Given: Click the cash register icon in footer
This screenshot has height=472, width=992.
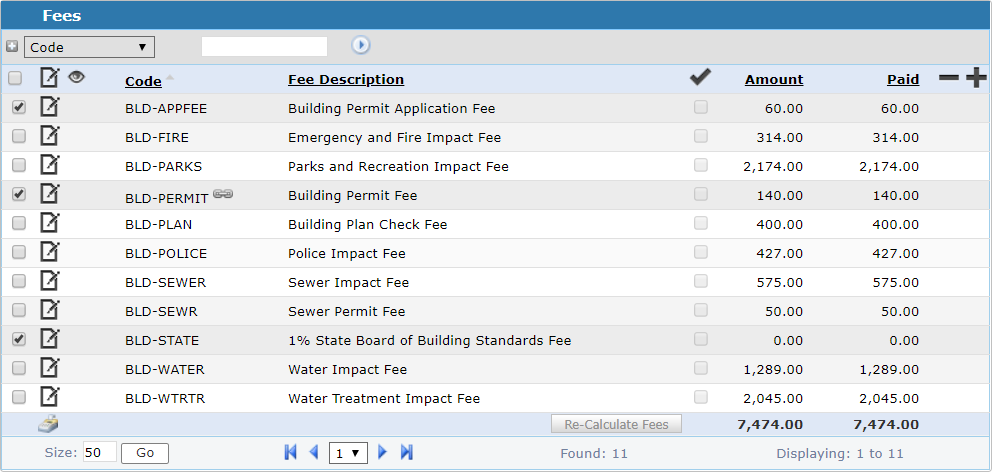Looking at the screenshot, I should coord(48,424).
